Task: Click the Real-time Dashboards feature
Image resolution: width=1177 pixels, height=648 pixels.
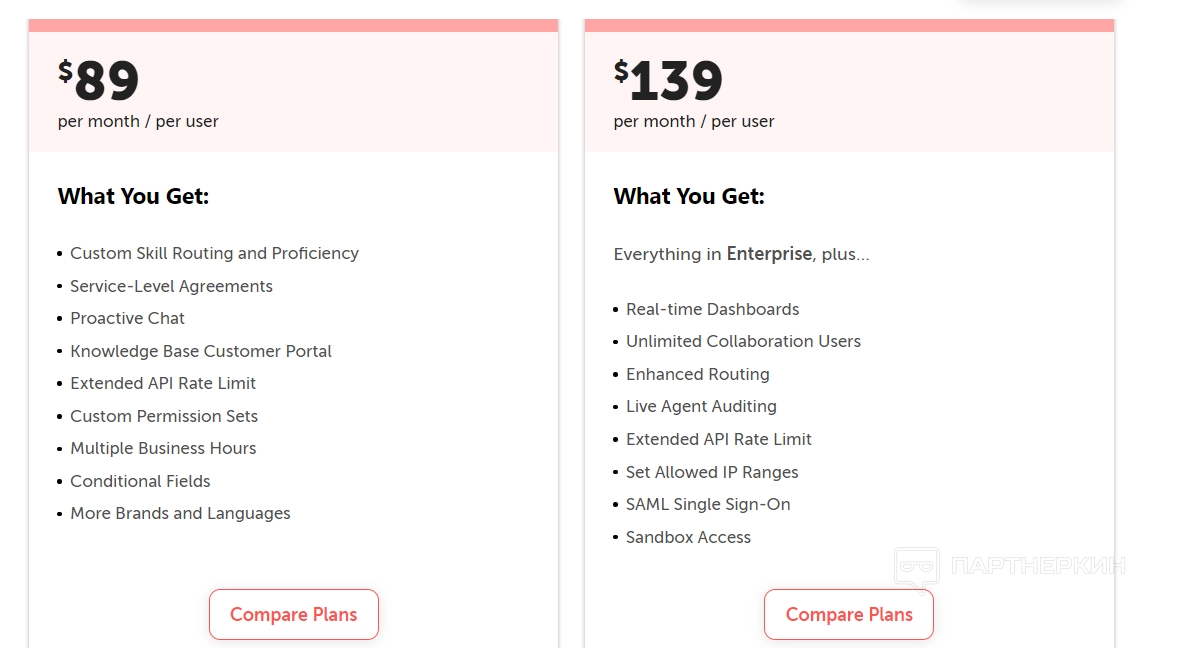Action: coord(712,309)
